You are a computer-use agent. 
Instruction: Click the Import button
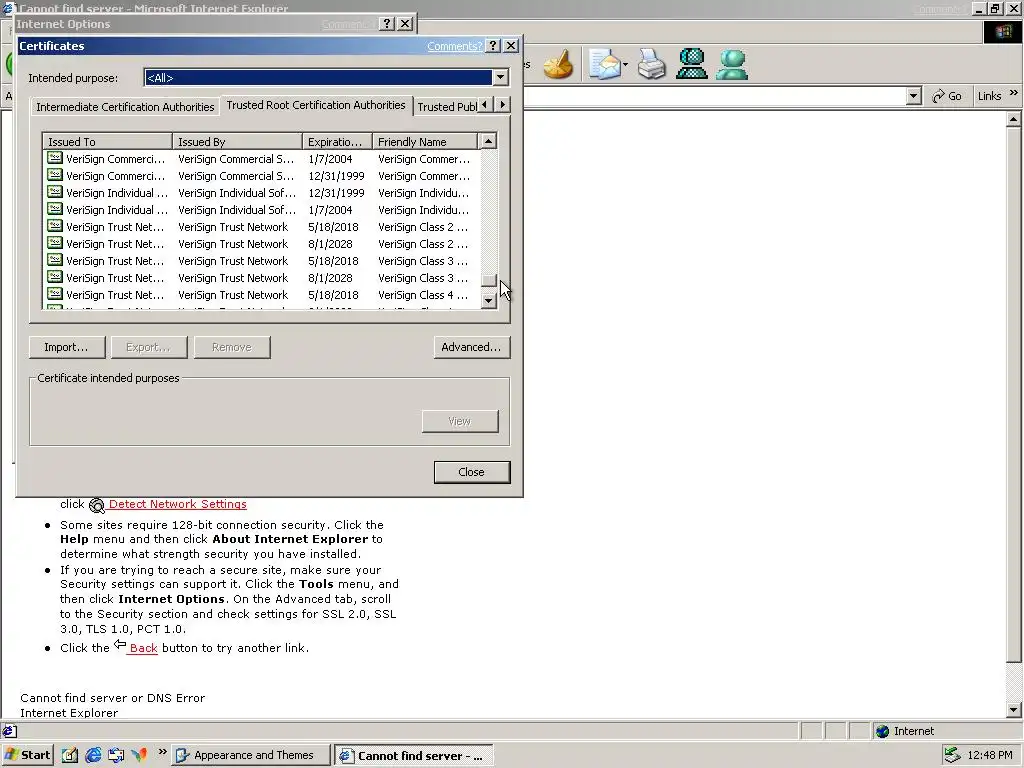tap(67, 347)
